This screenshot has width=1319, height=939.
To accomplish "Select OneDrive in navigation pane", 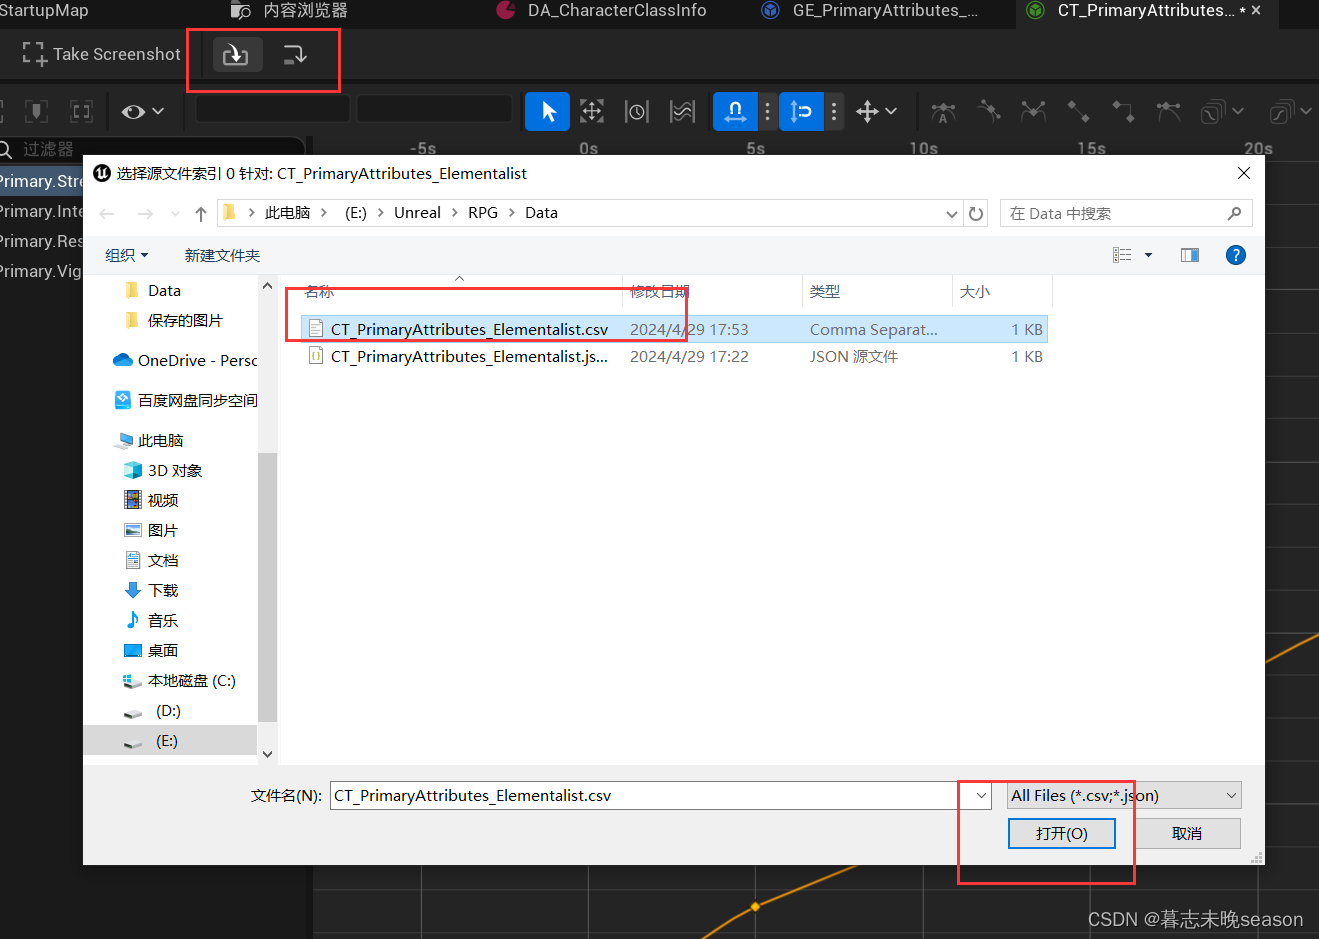I will [185, 360].
